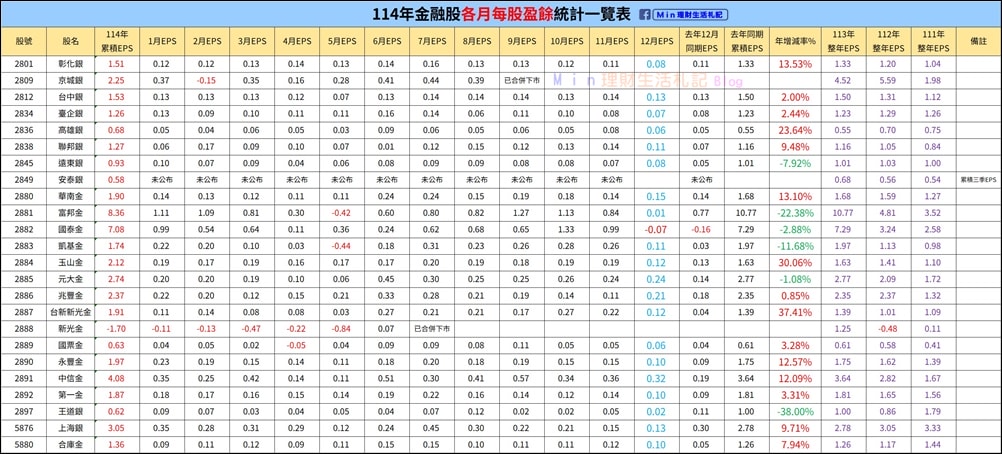Screen dimensions: 1002x454
Task: Click 國泰金 cumulative EPS value 7.08
Action: [x=116, y=230]
